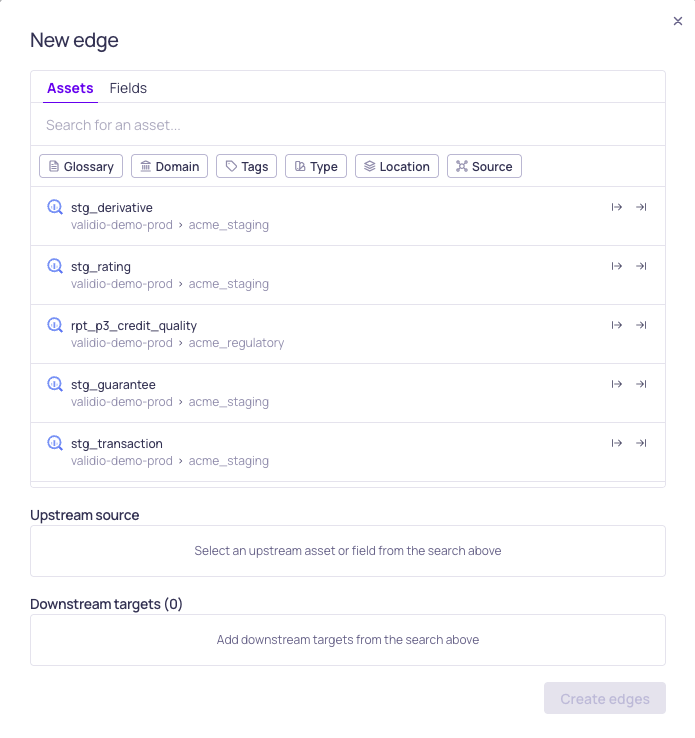695x738 pixels.
Task: Open the Glossary filter
Action: pos(81,166)
